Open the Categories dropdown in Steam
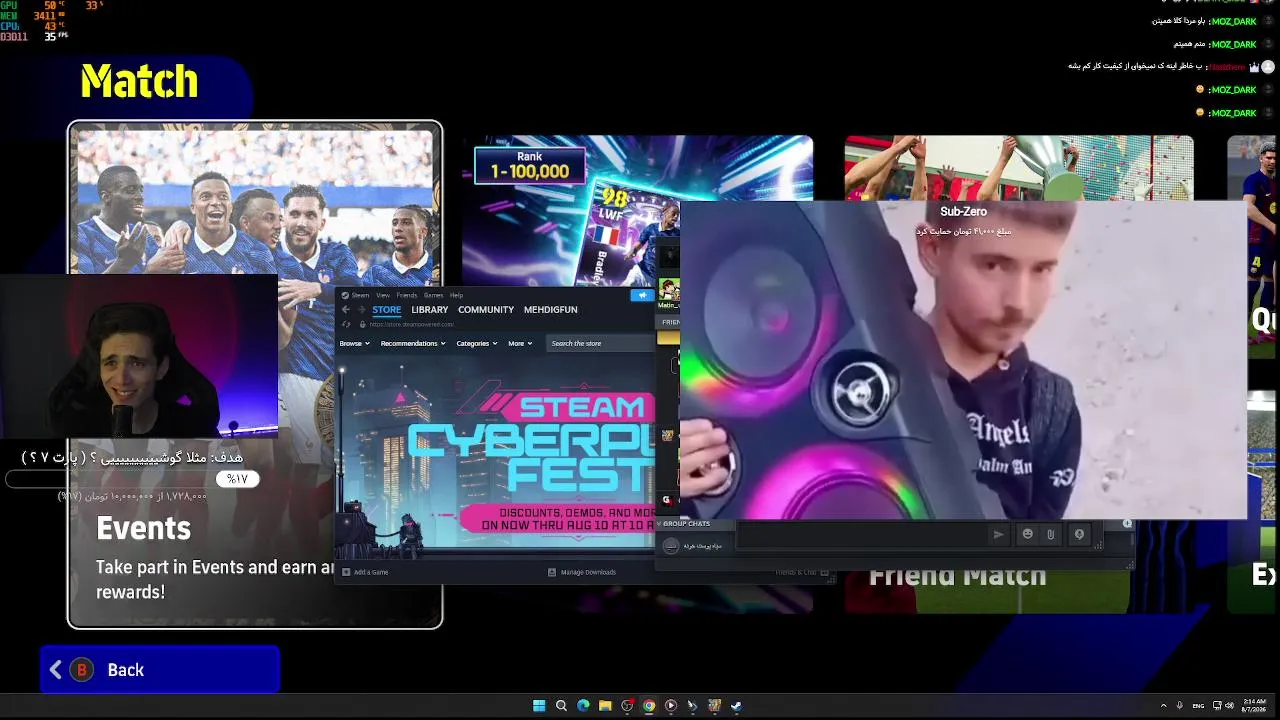 (x=476, y=343)
